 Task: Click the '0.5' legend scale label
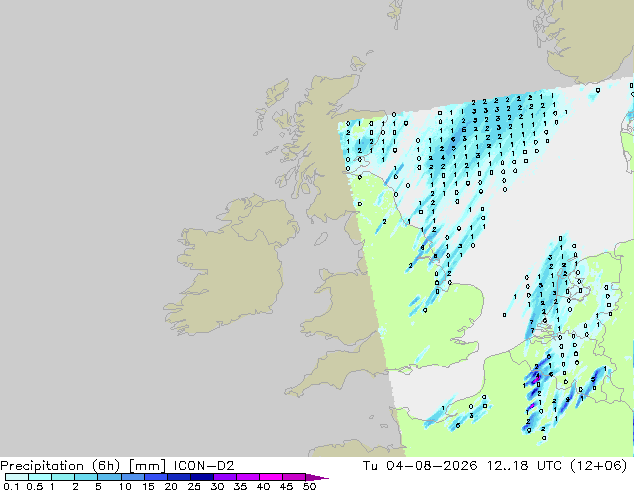coord(35,486)
